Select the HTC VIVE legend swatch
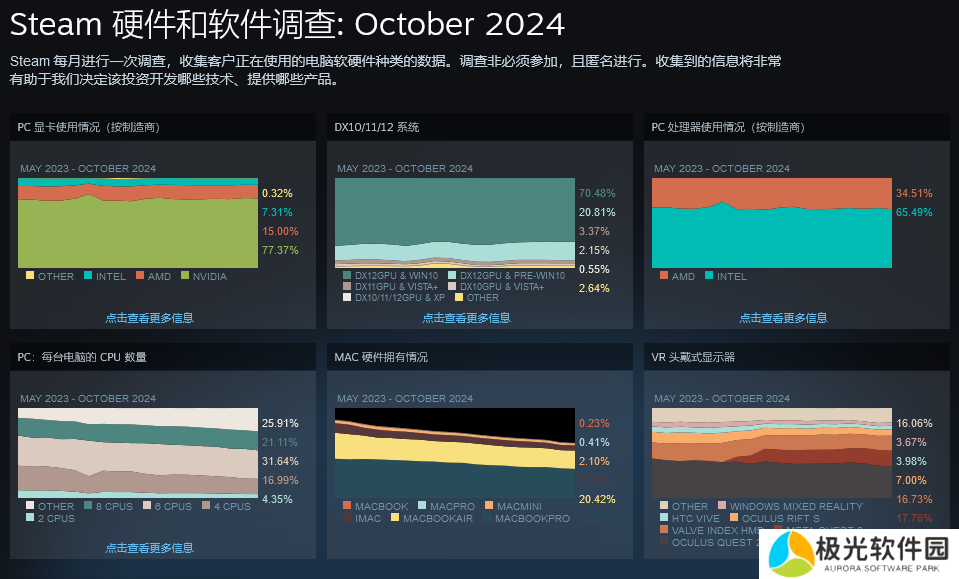 [x=664, y=518]
